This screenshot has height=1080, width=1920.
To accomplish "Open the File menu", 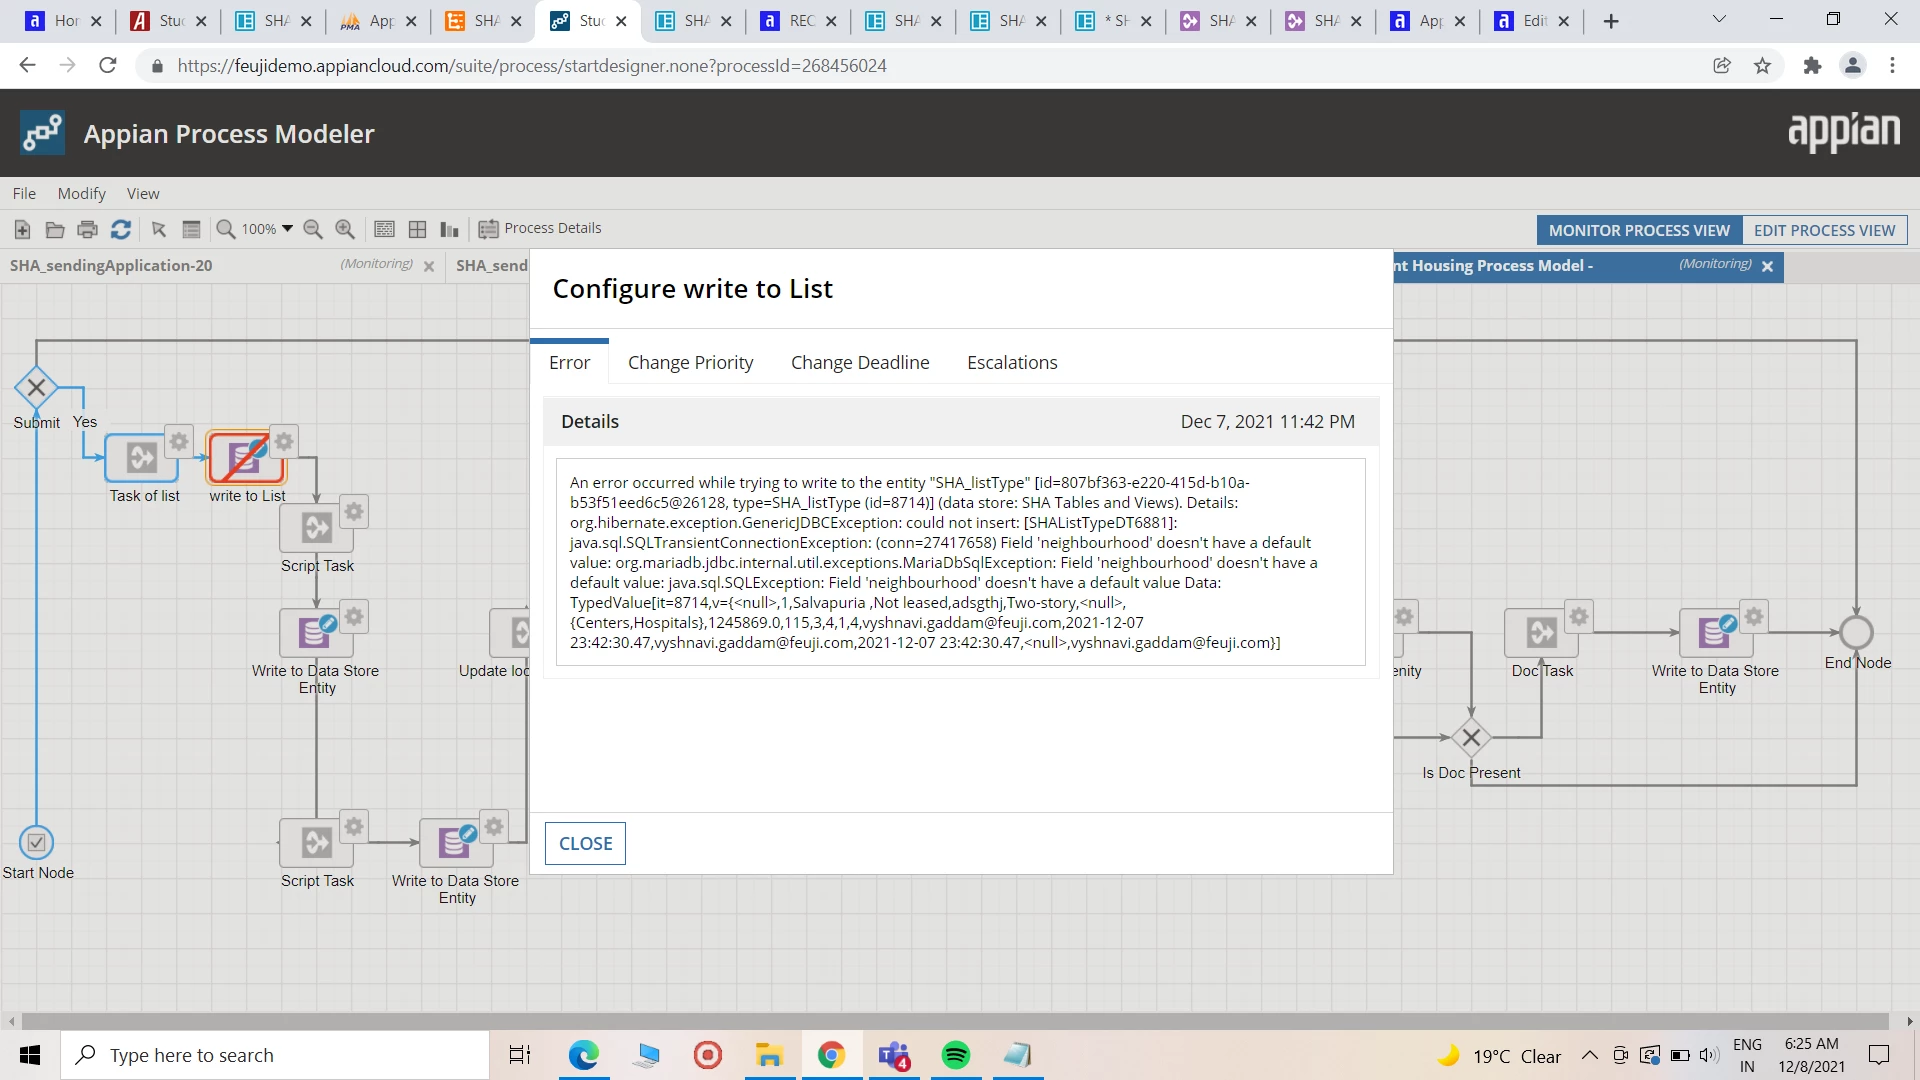I will tap(24, 193).
